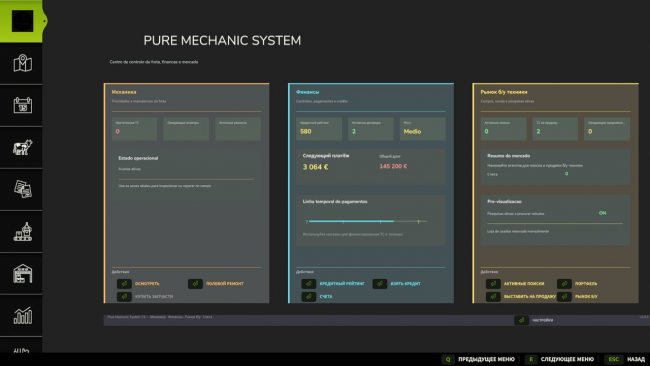Click the Resumo do mercado heading
The width and height of the screenshot is (650, 366).
click(x=509, y=156)
